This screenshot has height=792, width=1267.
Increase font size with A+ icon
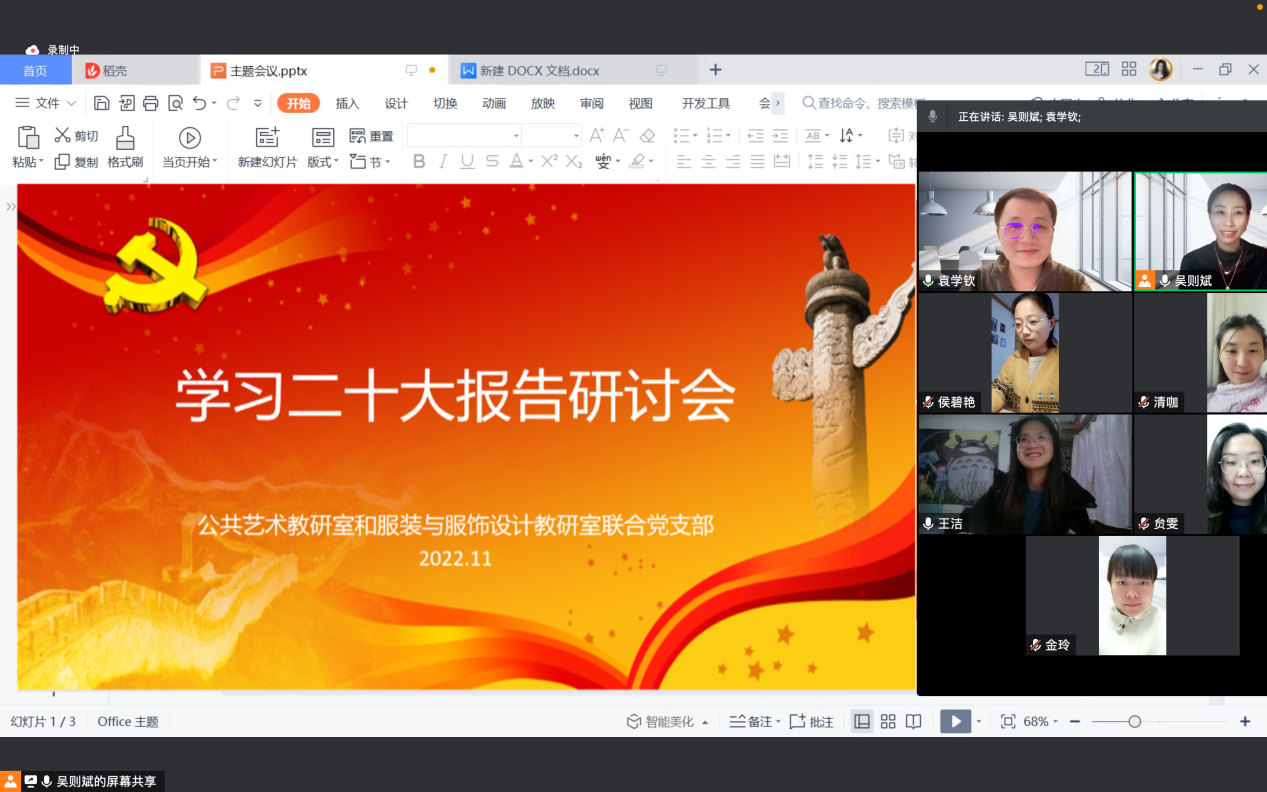597,136
